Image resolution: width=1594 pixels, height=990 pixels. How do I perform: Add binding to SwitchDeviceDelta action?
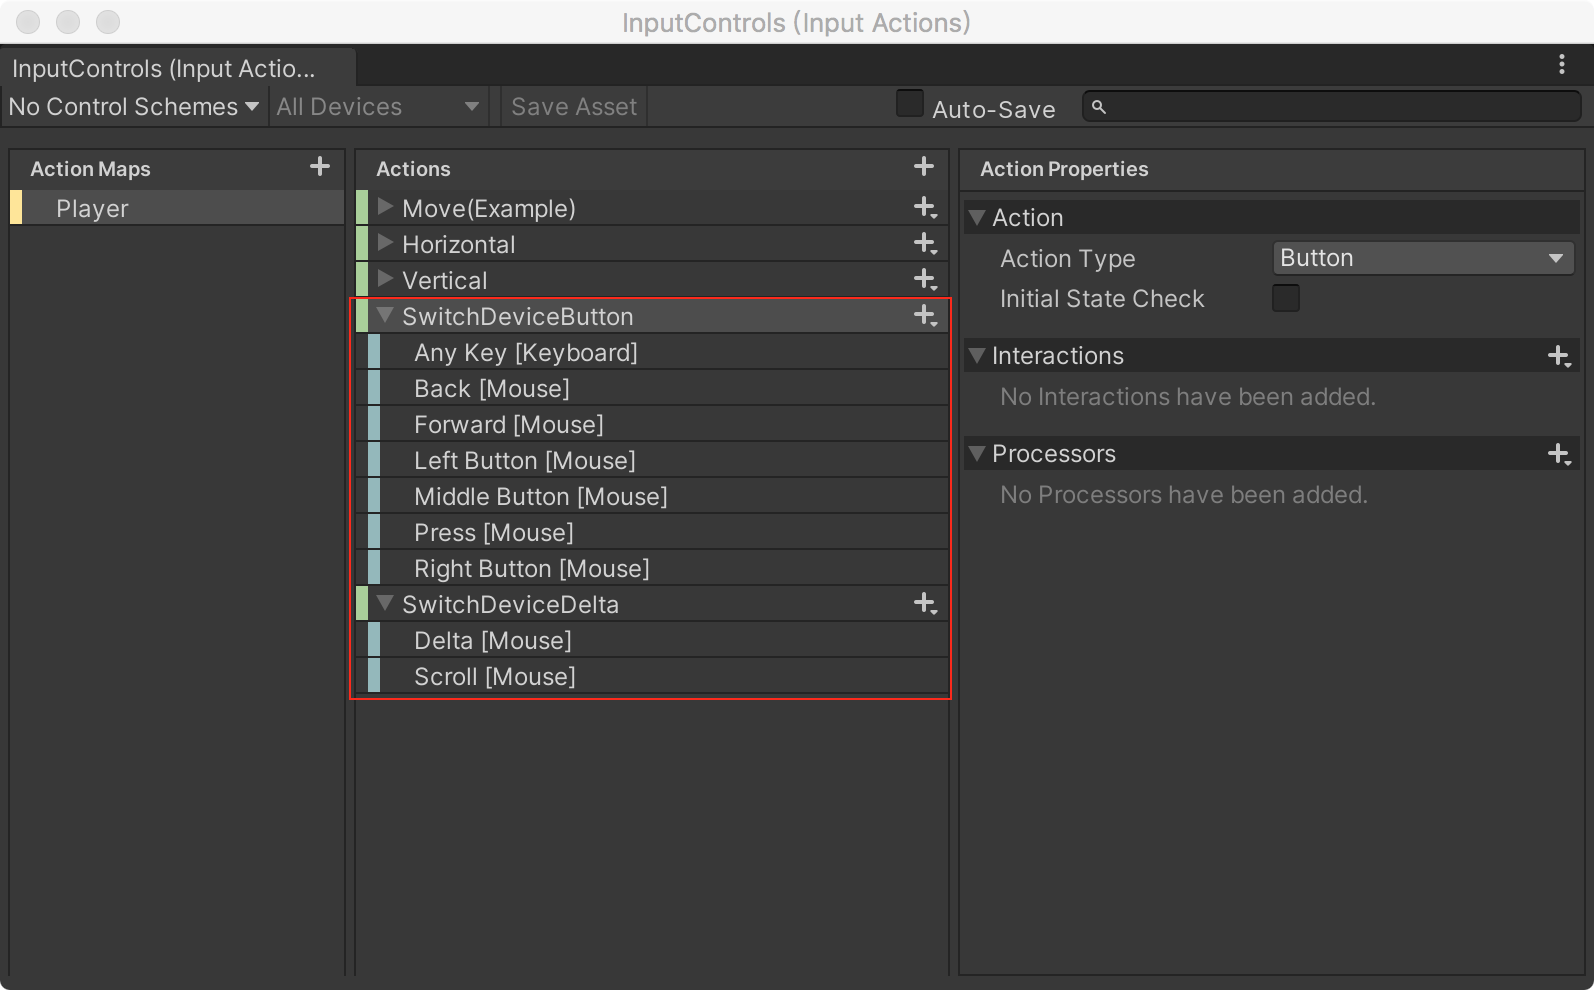coord(925,604)
